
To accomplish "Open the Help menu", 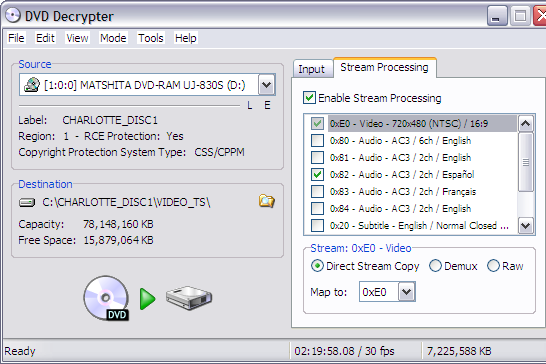I will pyautogui.click(x=186, y=38).
